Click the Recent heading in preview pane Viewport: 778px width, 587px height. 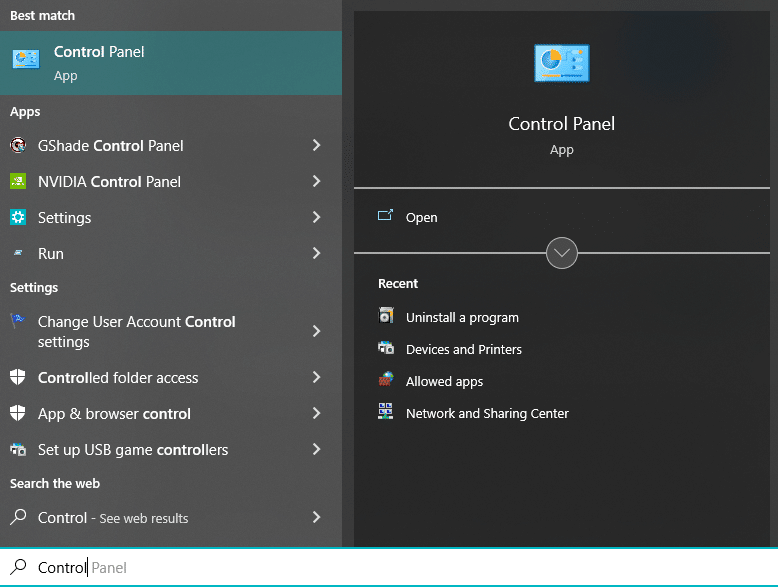tap(398, 283)
